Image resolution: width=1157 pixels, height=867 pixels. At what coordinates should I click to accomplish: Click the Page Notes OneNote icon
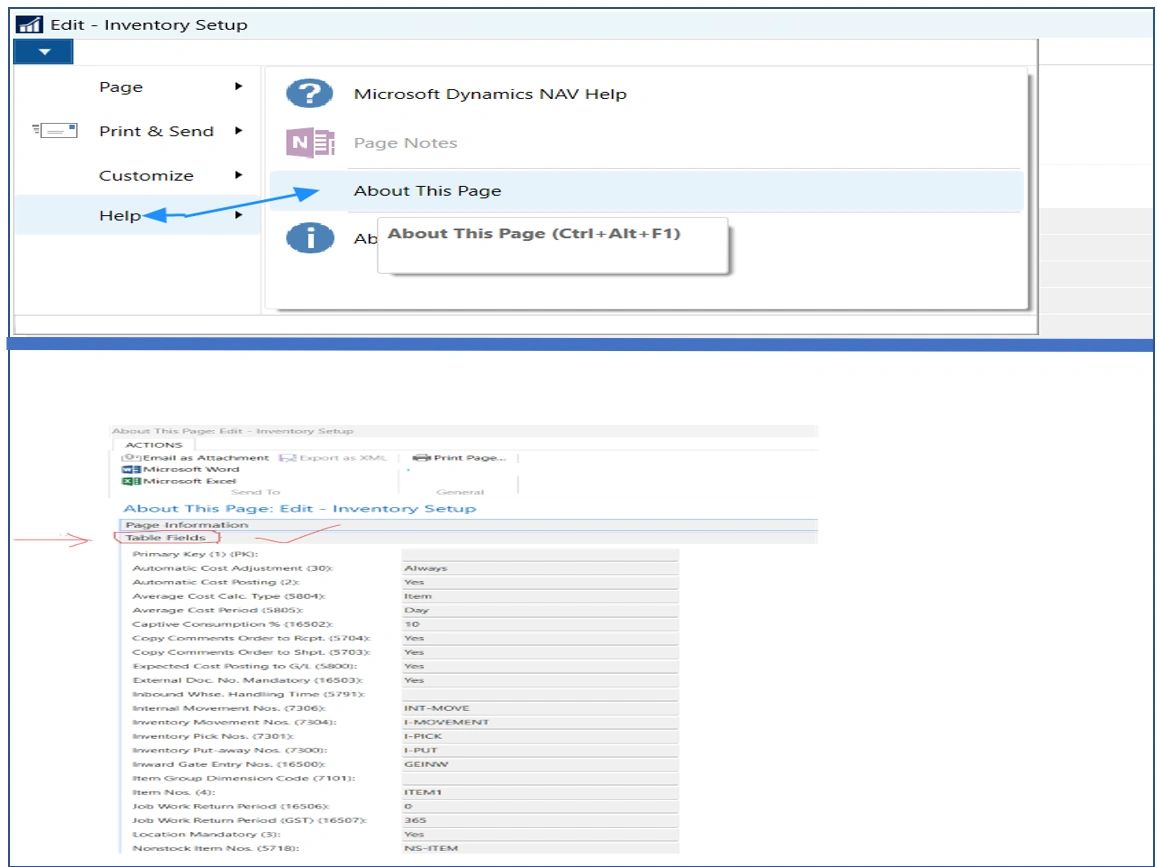311,142
